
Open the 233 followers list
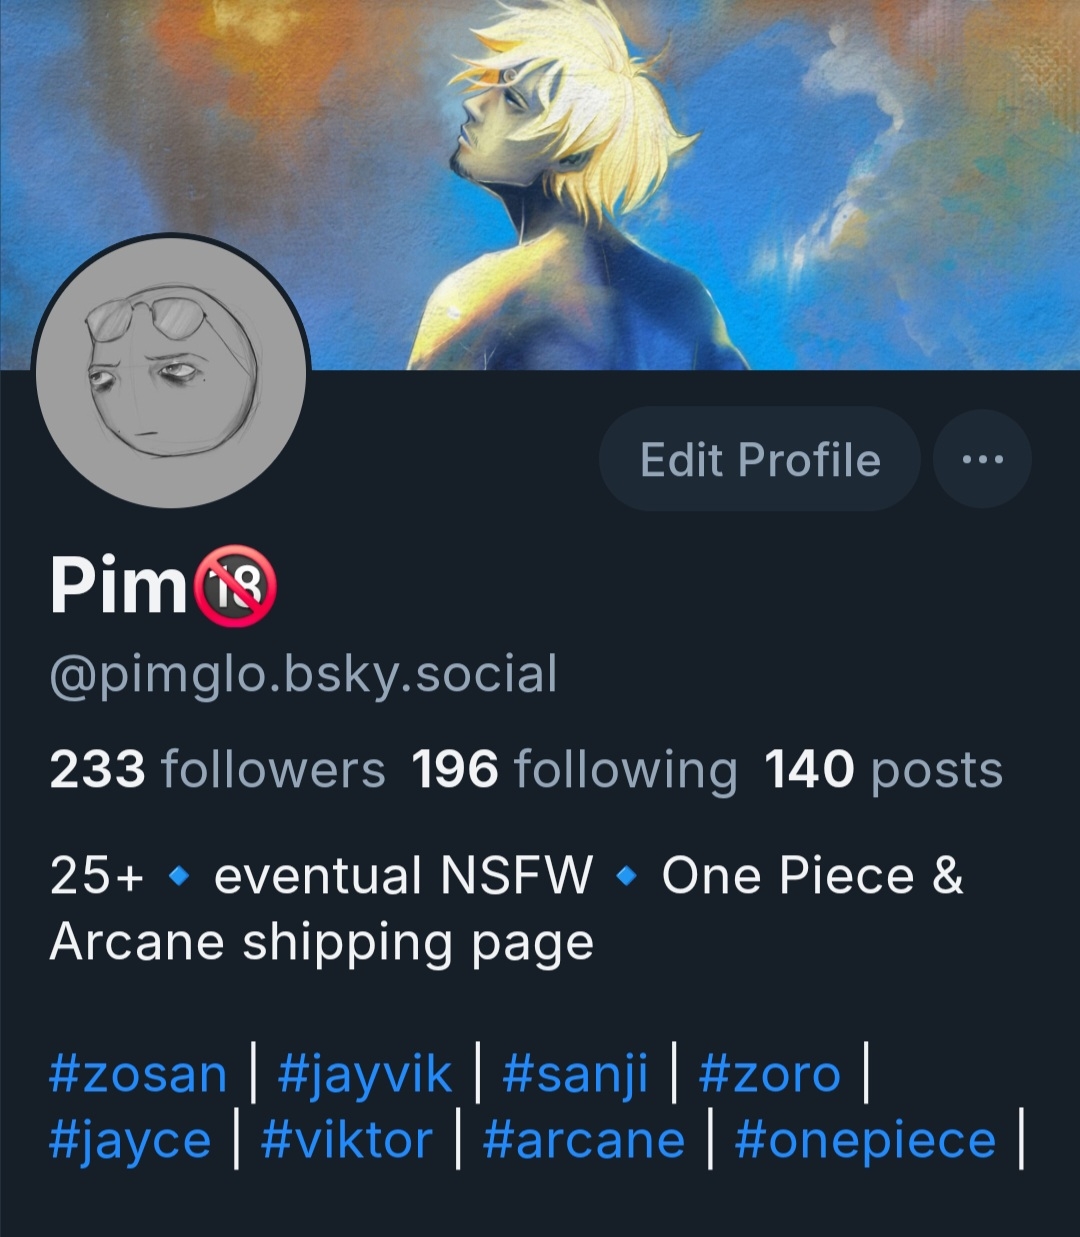click(217, 770)
